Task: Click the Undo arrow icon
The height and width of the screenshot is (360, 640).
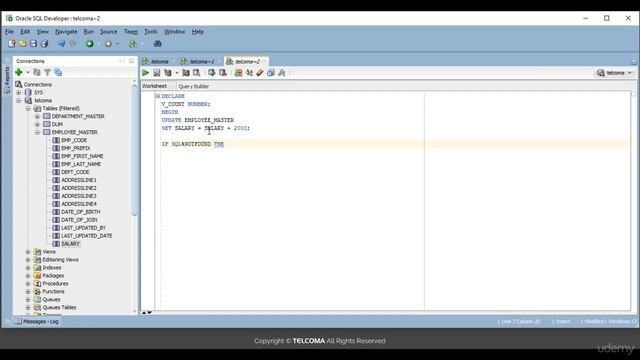Action: tap(61, 44)
